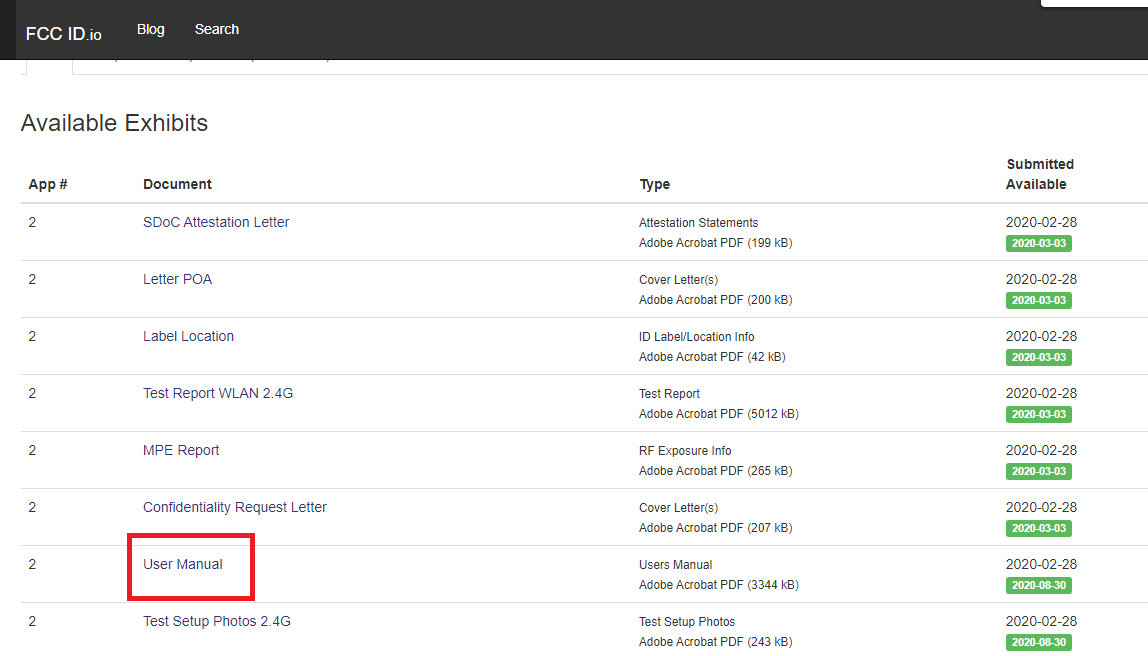Click the green 2020-08-30 badge in the User Manual row
The image size is (1148, 656).
point(1038,585)
